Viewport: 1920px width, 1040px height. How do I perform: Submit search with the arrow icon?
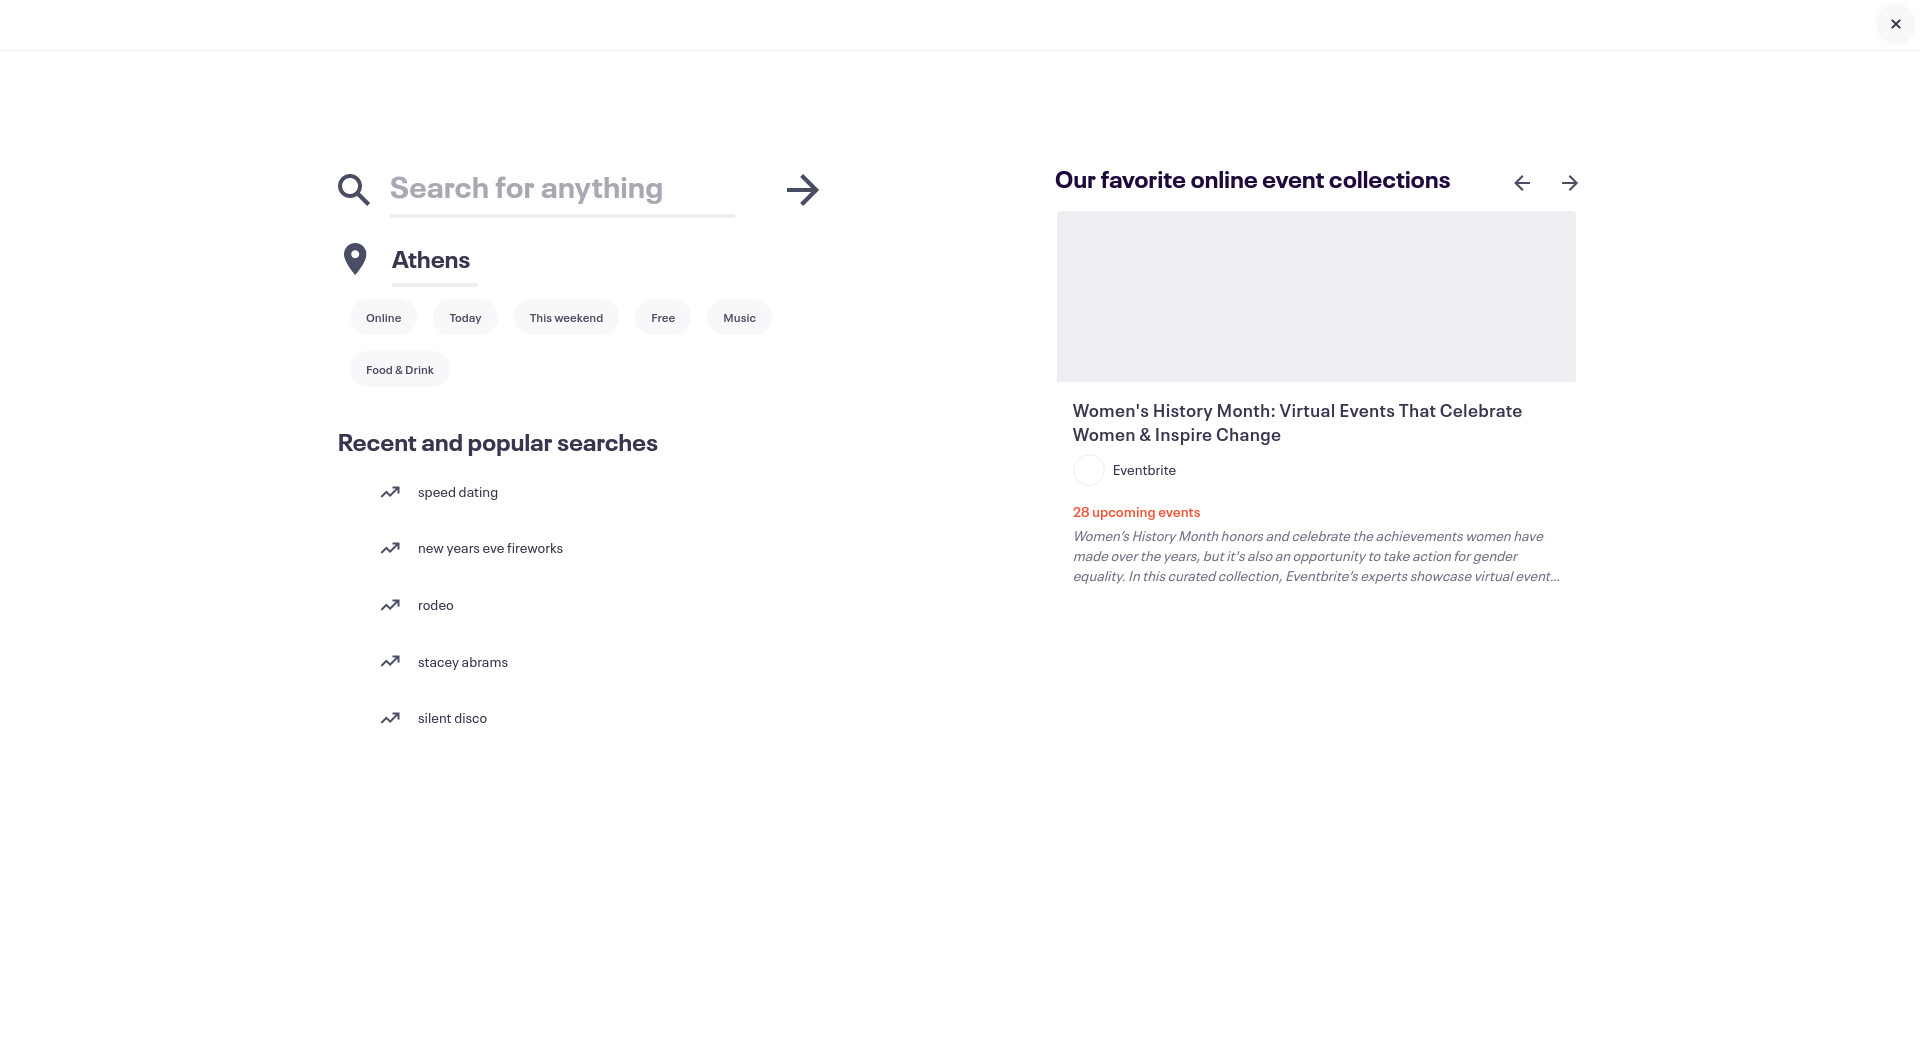point(802,190)
